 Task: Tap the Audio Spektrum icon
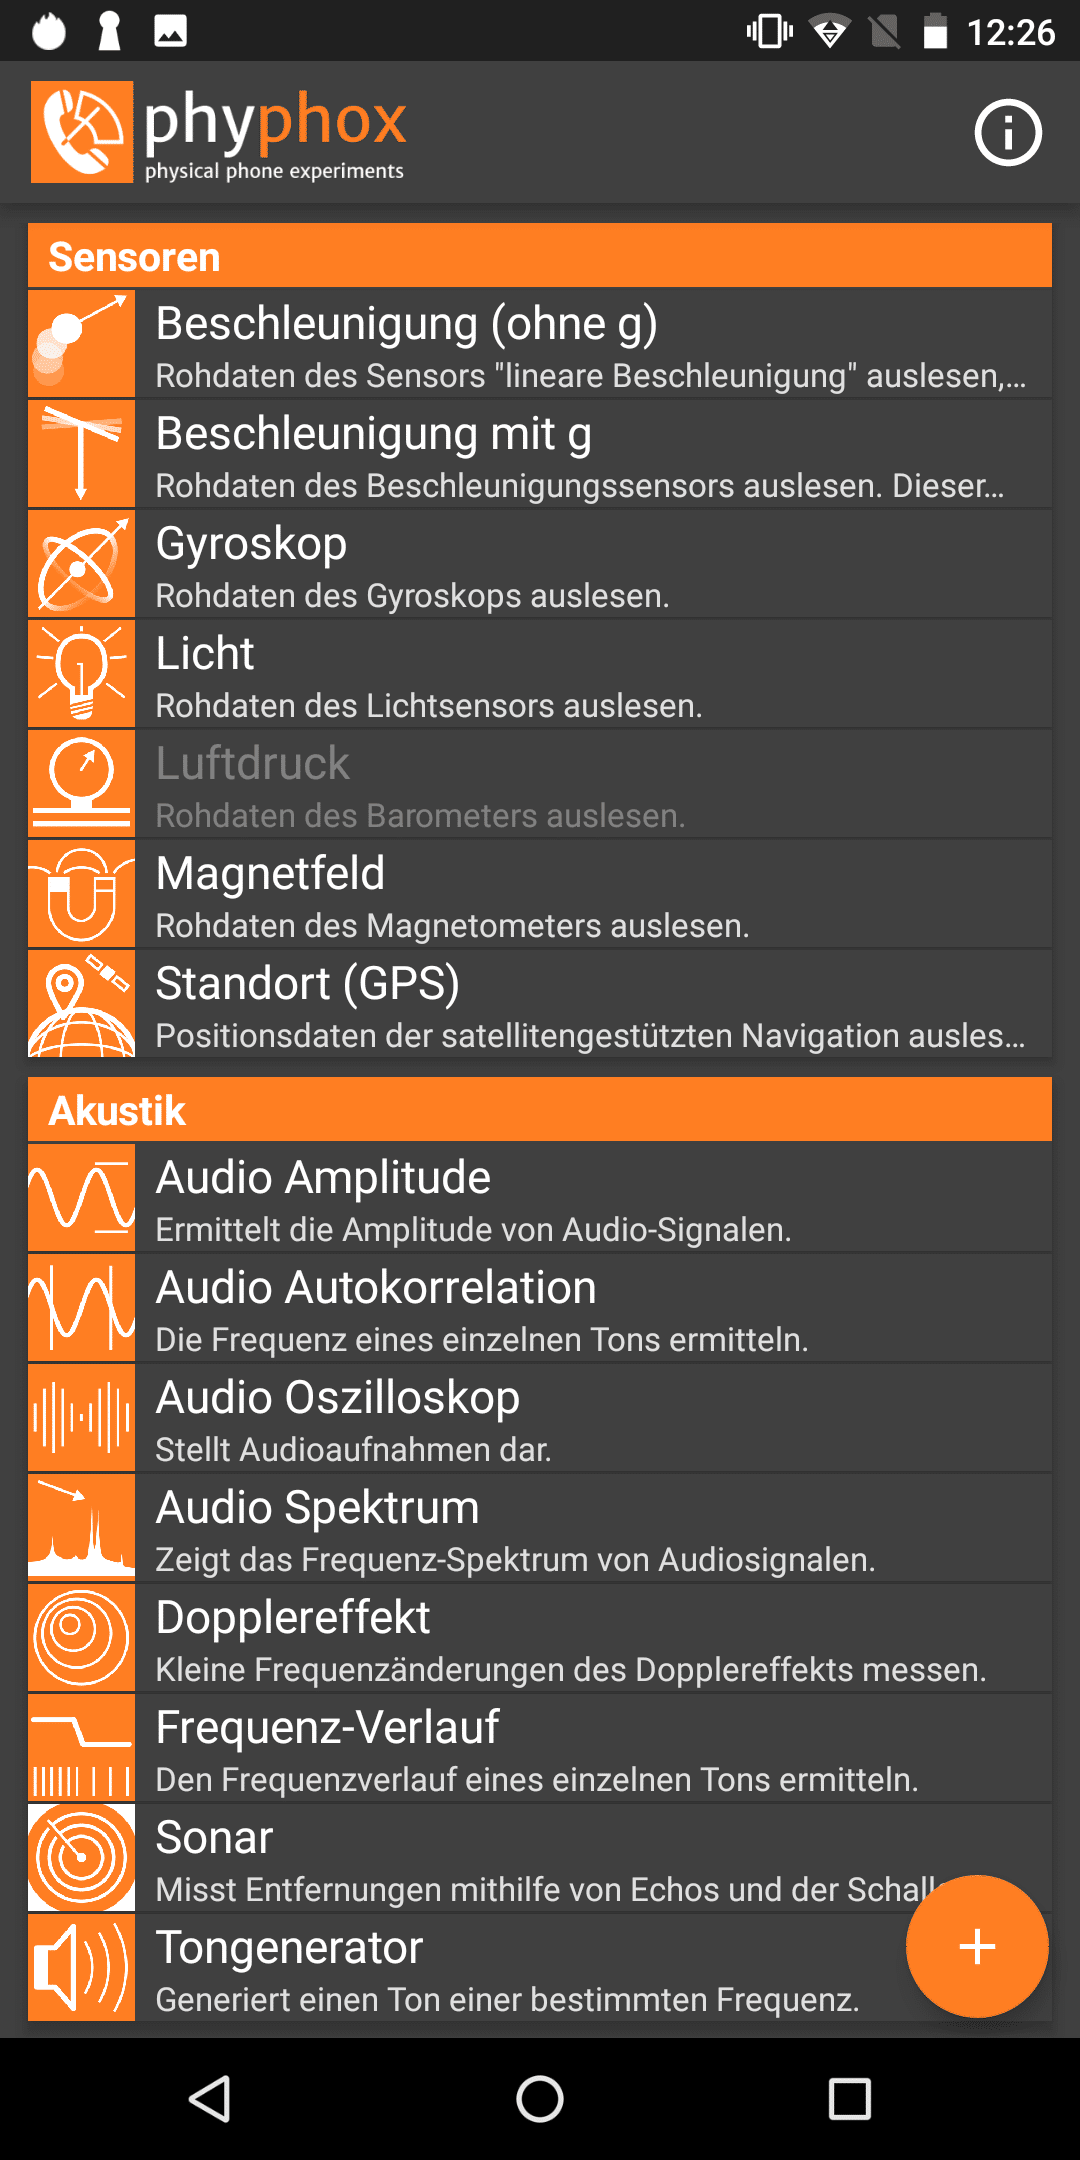[x=82, y=1528]
